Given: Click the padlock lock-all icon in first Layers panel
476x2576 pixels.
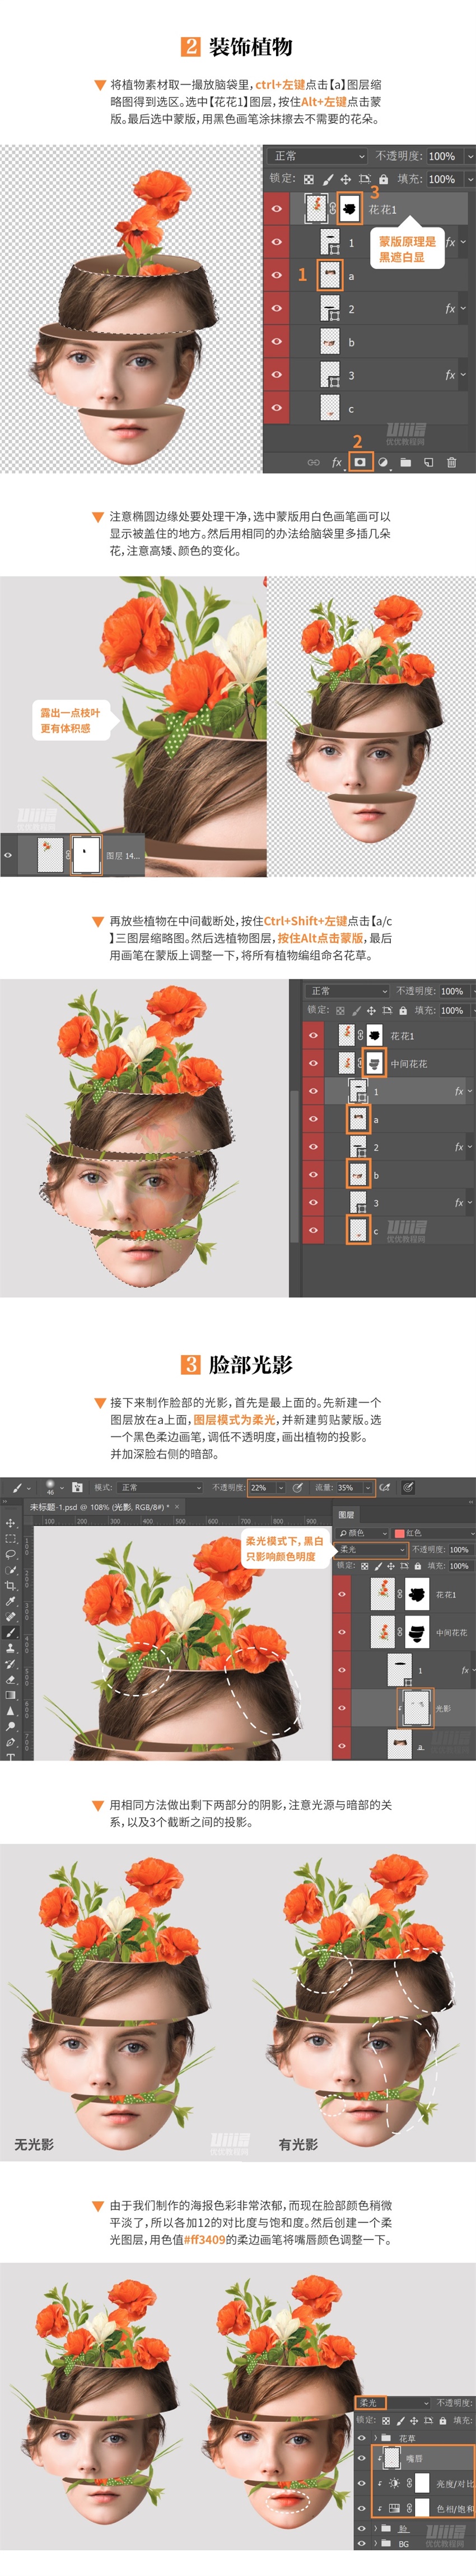Looking at the screenshot, I should click(x=383, y=179).
